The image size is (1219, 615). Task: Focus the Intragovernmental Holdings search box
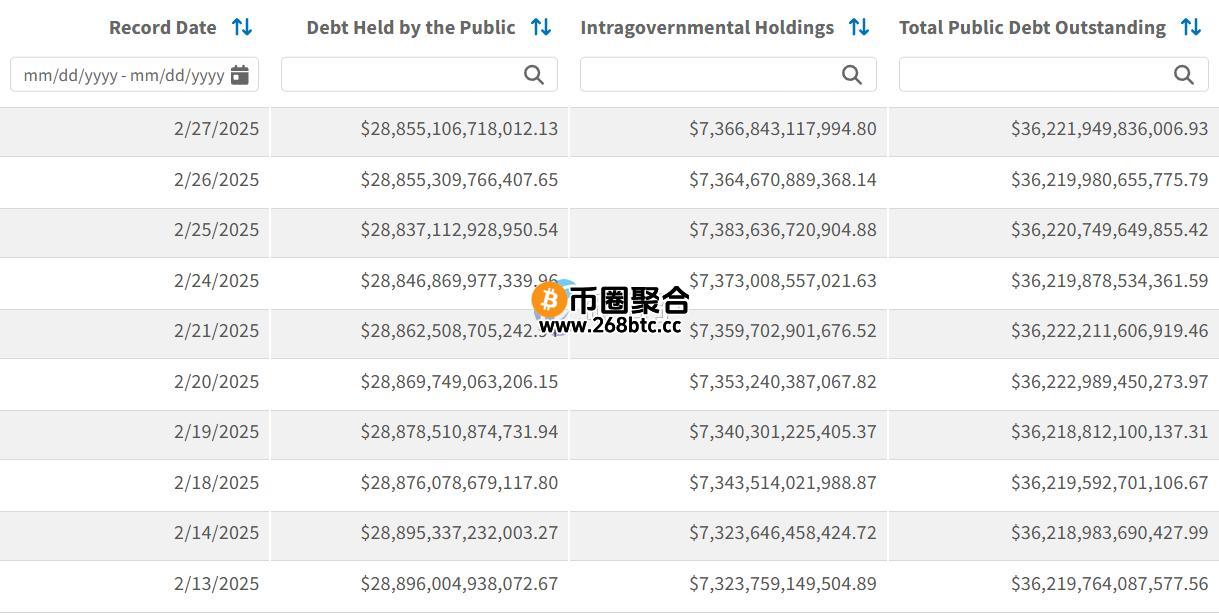click(728, 75)
